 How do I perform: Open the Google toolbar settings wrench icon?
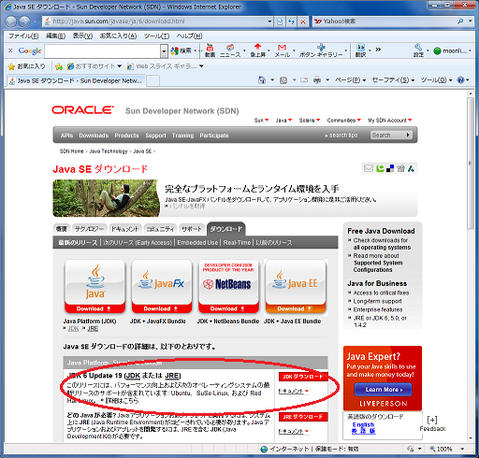tap(418, 51)
